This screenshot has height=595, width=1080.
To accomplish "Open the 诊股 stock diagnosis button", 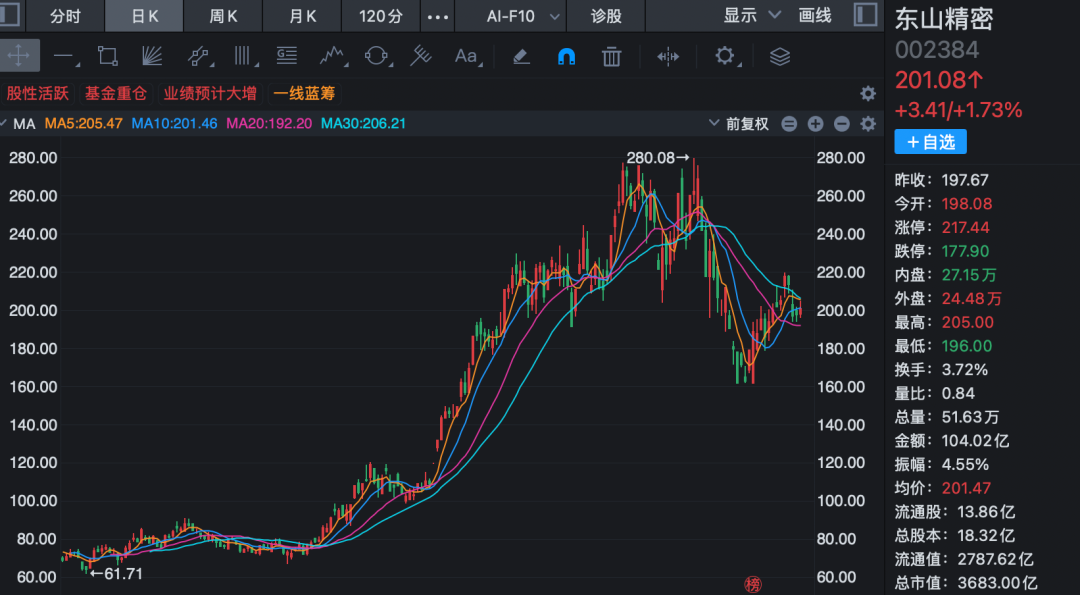I will point(606,16).
